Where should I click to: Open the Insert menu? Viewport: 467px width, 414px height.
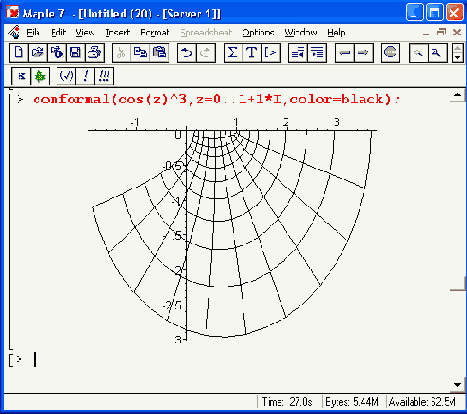click(x=117, y=32)
